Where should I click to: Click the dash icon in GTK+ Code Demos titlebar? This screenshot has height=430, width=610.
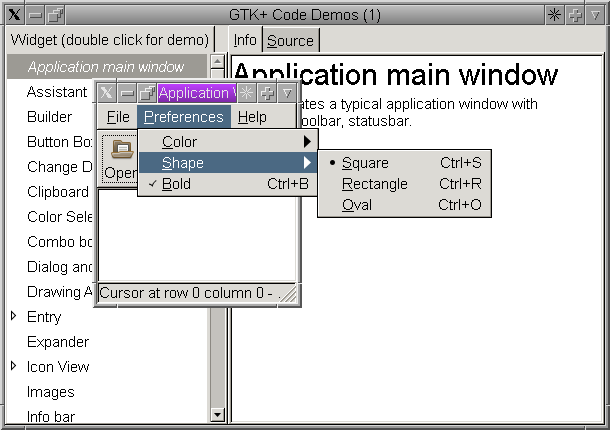click(35, 15)
